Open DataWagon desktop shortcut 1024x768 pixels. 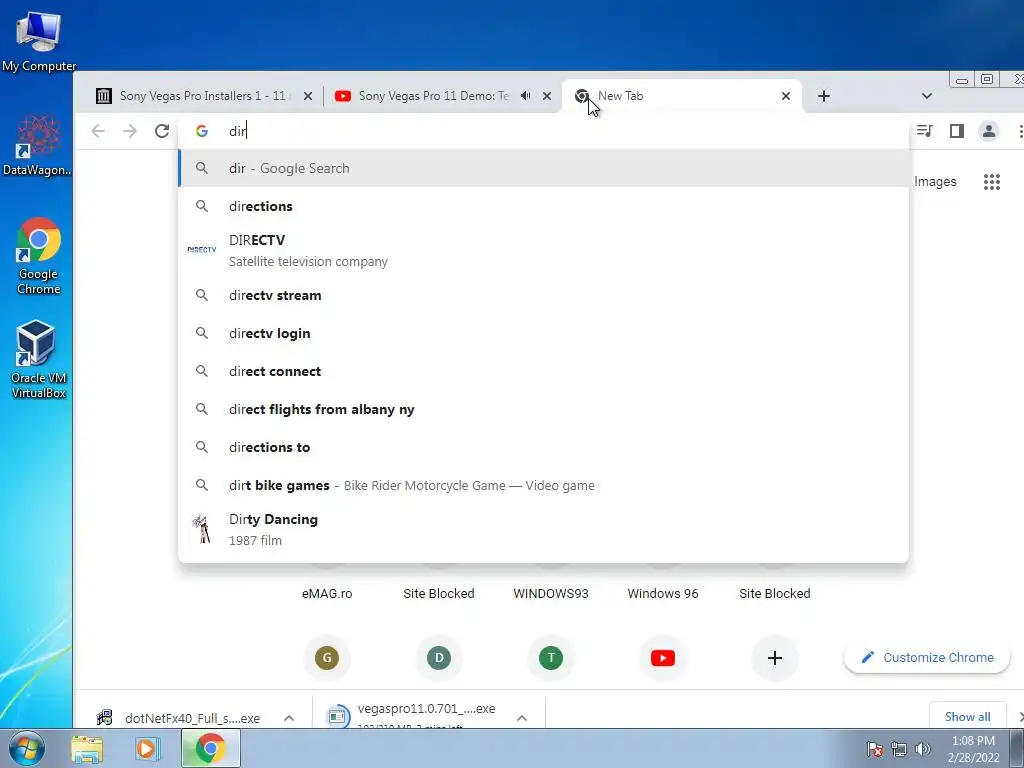pos(38,145)
